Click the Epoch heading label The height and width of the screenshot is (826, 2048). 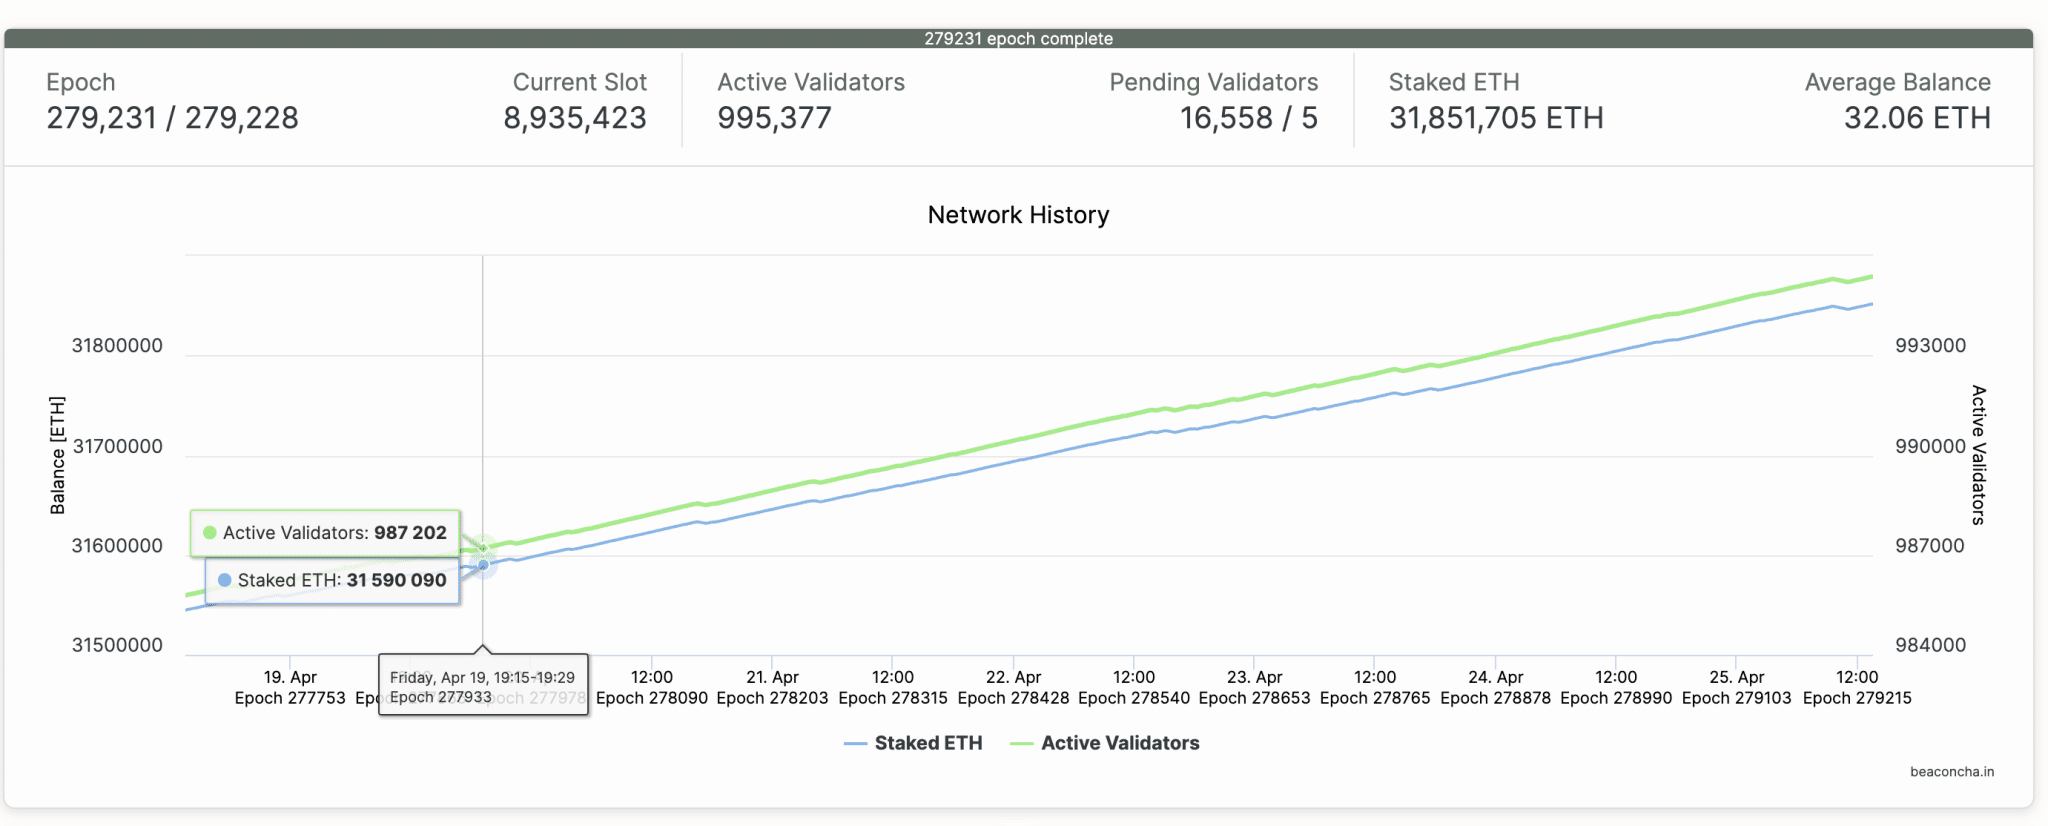[x=81, y=82]
